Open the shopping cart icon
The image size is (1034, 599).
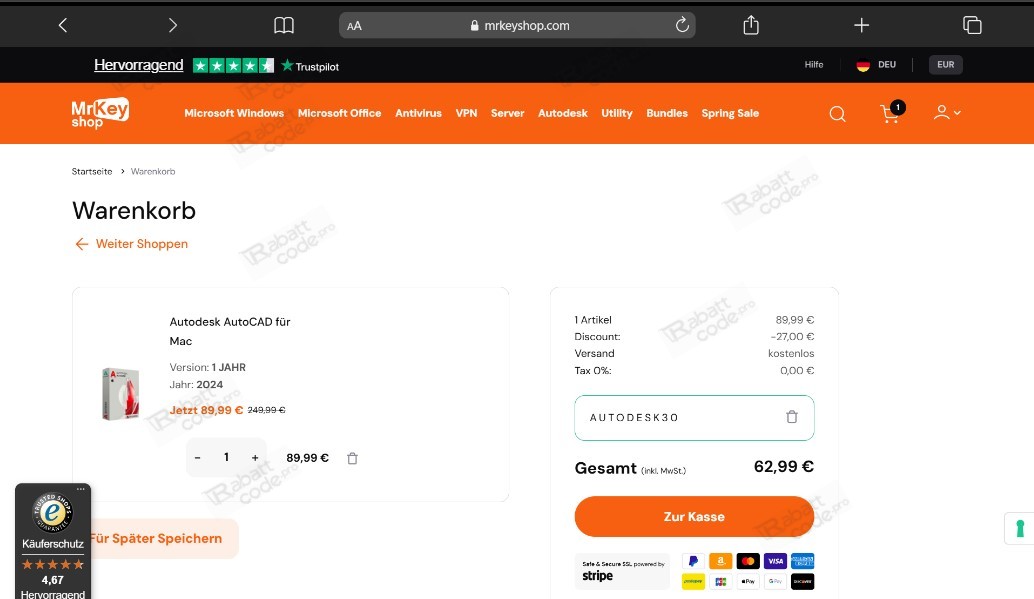(x=889, y=114)
